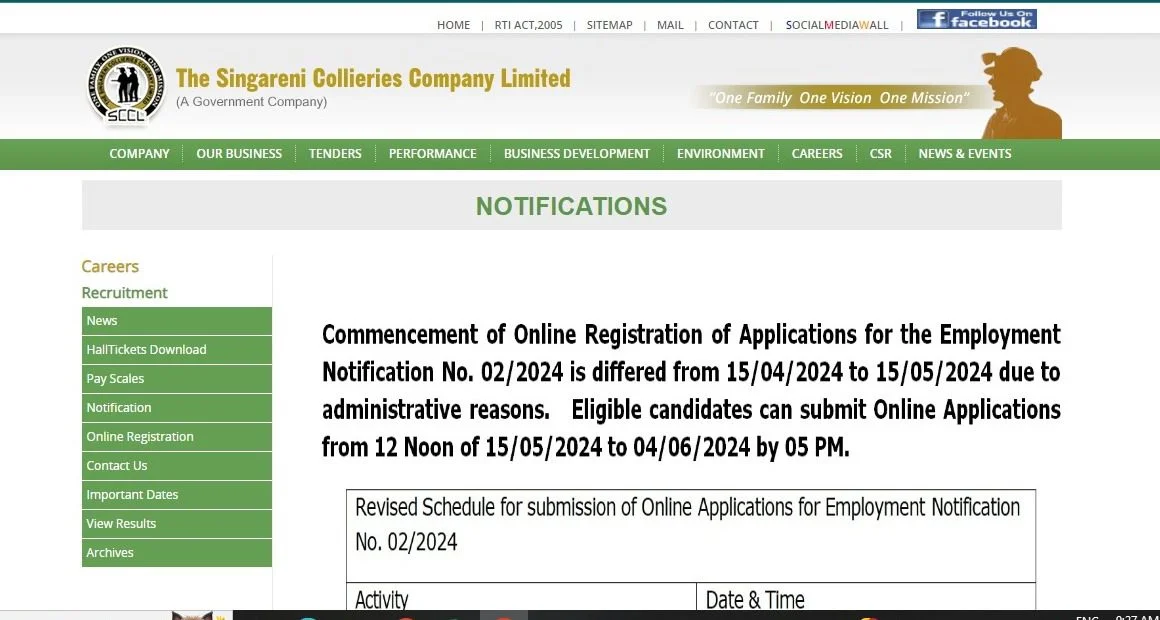Open the CSR menu
The height and width of the screenshot is (620, 1160).
(880, 154)
